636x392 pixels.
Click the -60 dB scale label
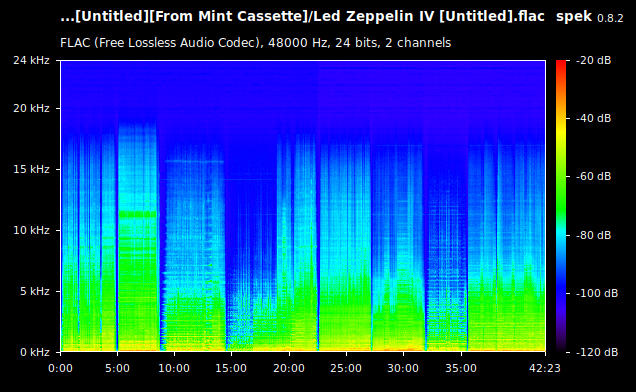click(x=593, y=177)
